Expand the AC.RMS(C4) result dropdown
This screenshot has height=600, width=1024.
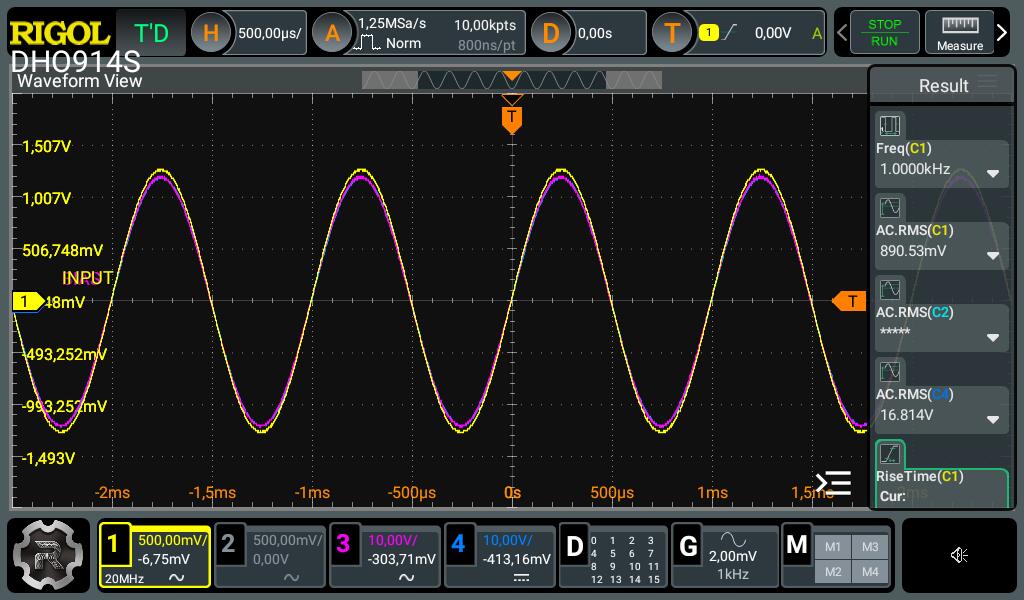coord(993,419)
